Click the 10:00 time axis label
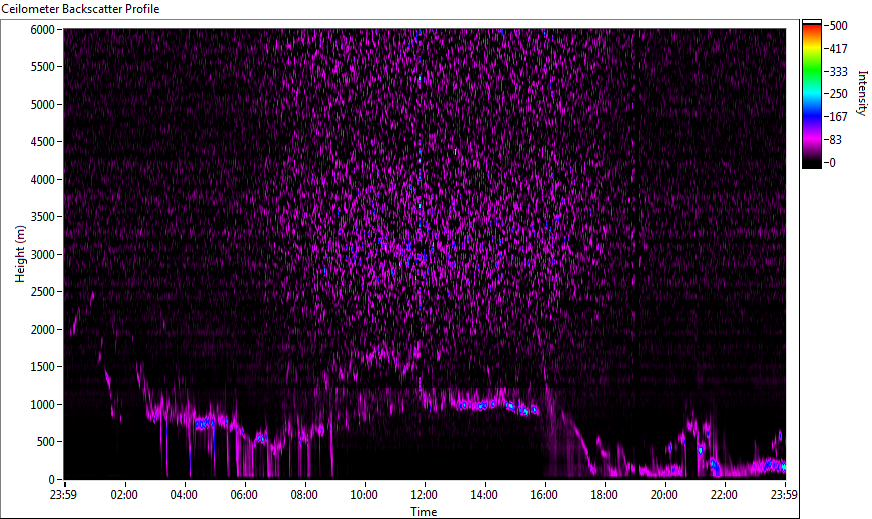 (364, 495)
